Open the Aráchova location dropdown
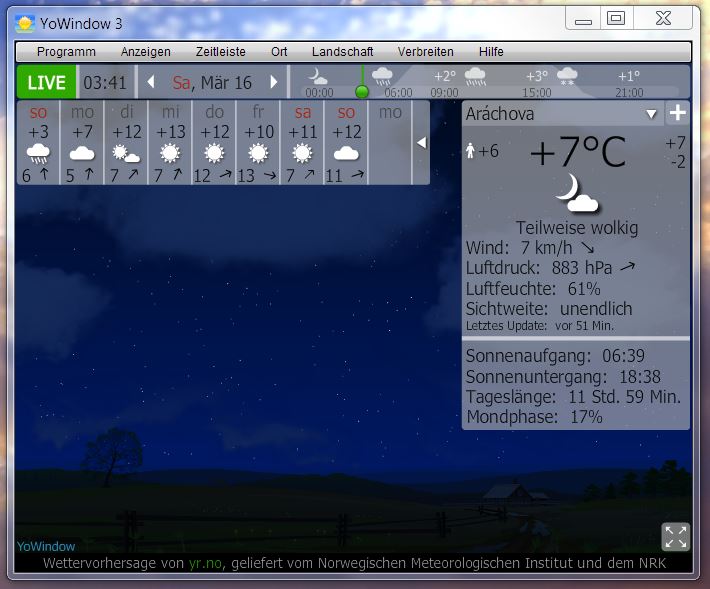The image size is (710, 589). [651, 114]
